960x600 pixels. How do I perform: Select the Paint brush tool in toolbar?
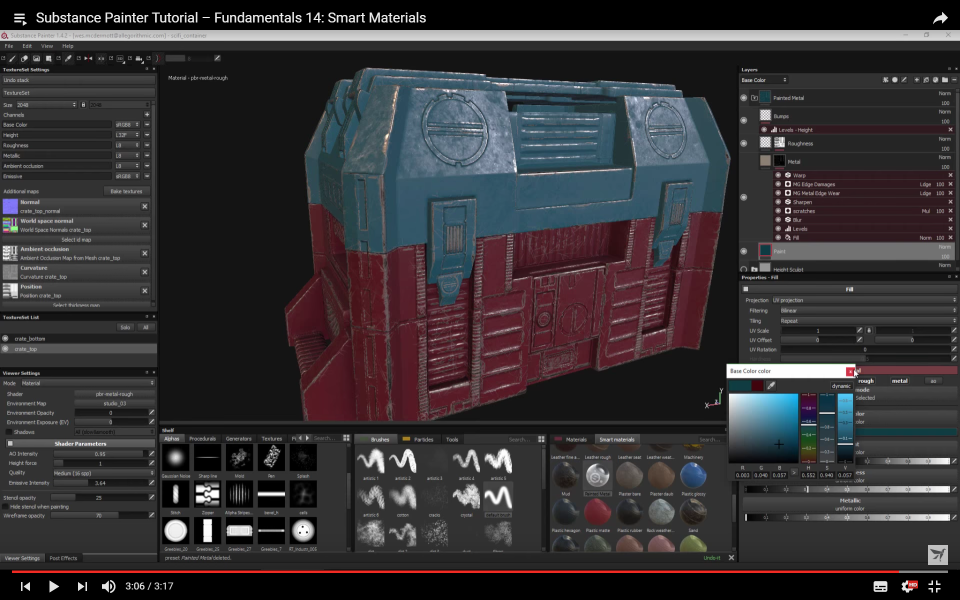click(x=12, y=58)
